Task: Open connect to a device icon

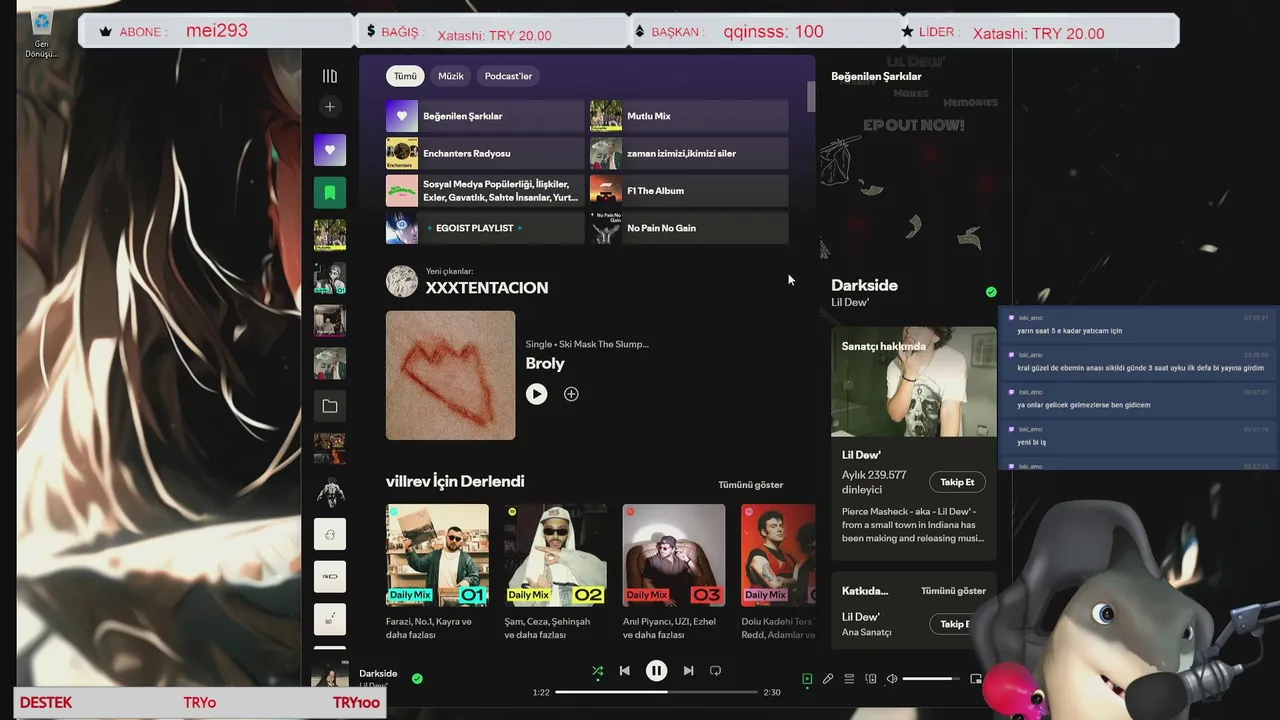Action: pos(870,679)
